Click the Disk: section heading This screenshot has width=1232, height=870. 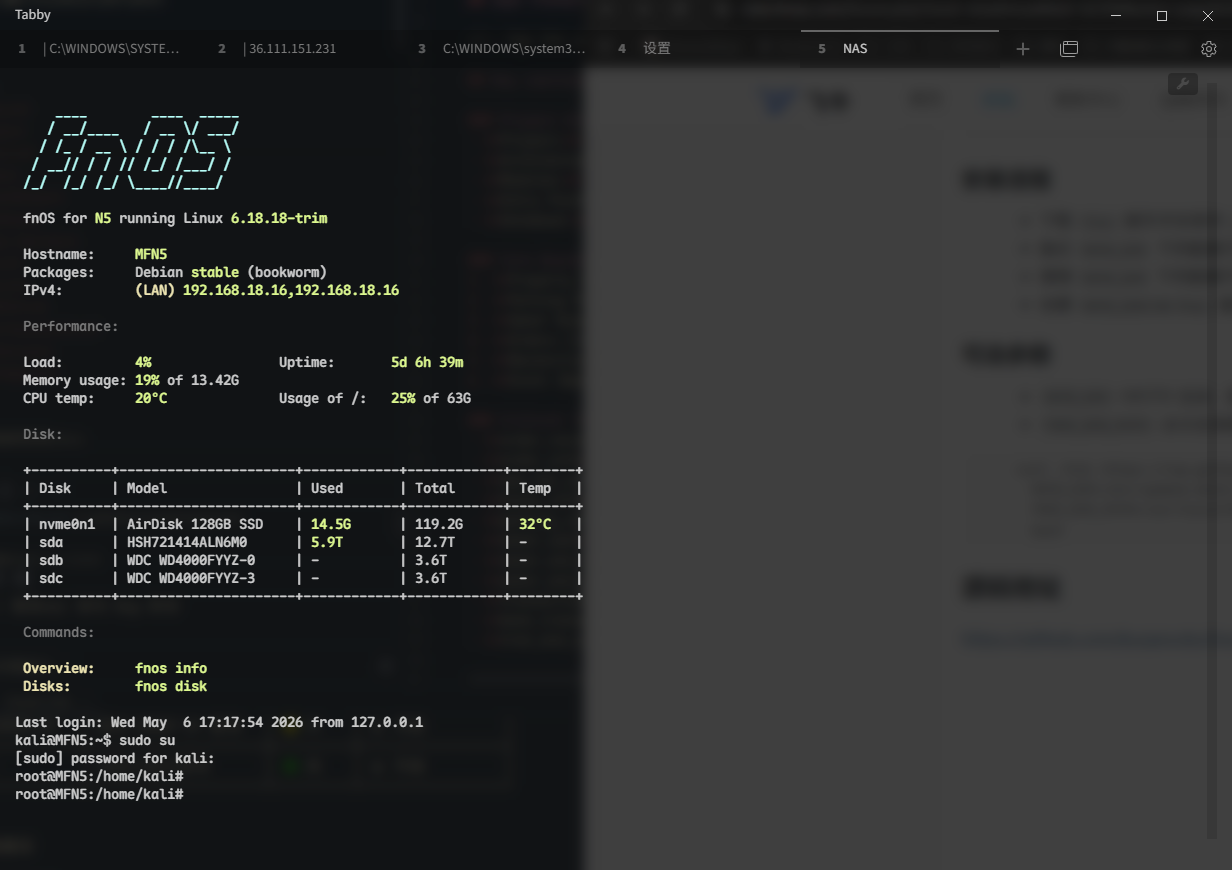[43, 434]
